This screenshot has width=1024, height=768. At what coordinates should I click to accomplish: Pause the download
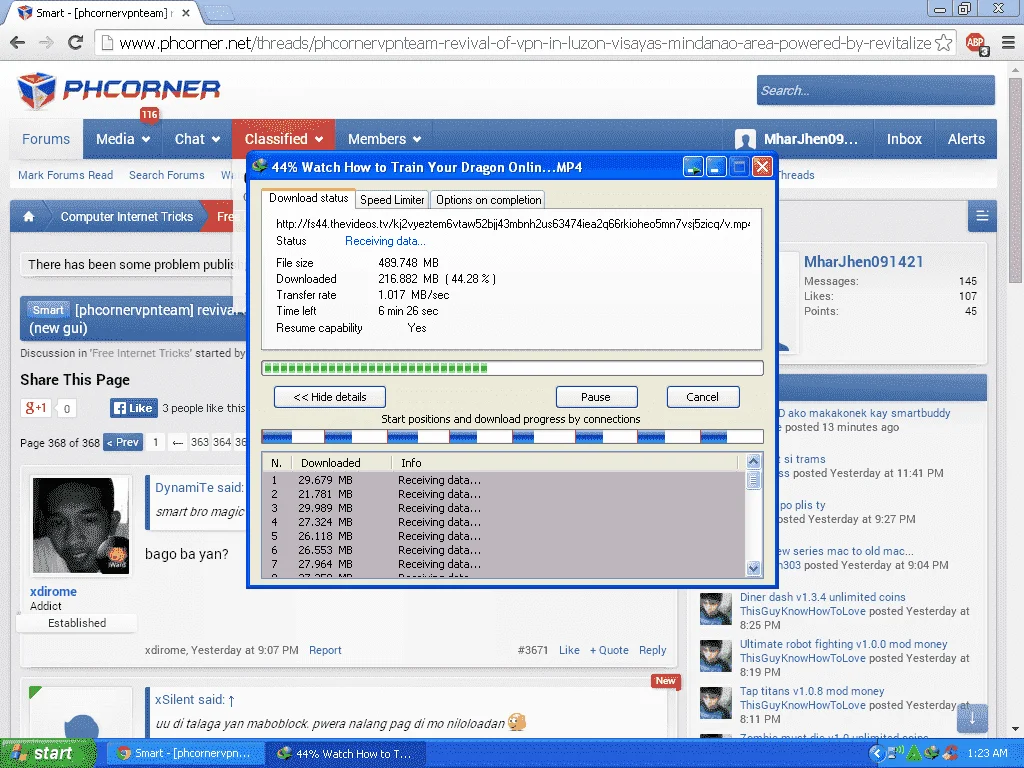596,397
